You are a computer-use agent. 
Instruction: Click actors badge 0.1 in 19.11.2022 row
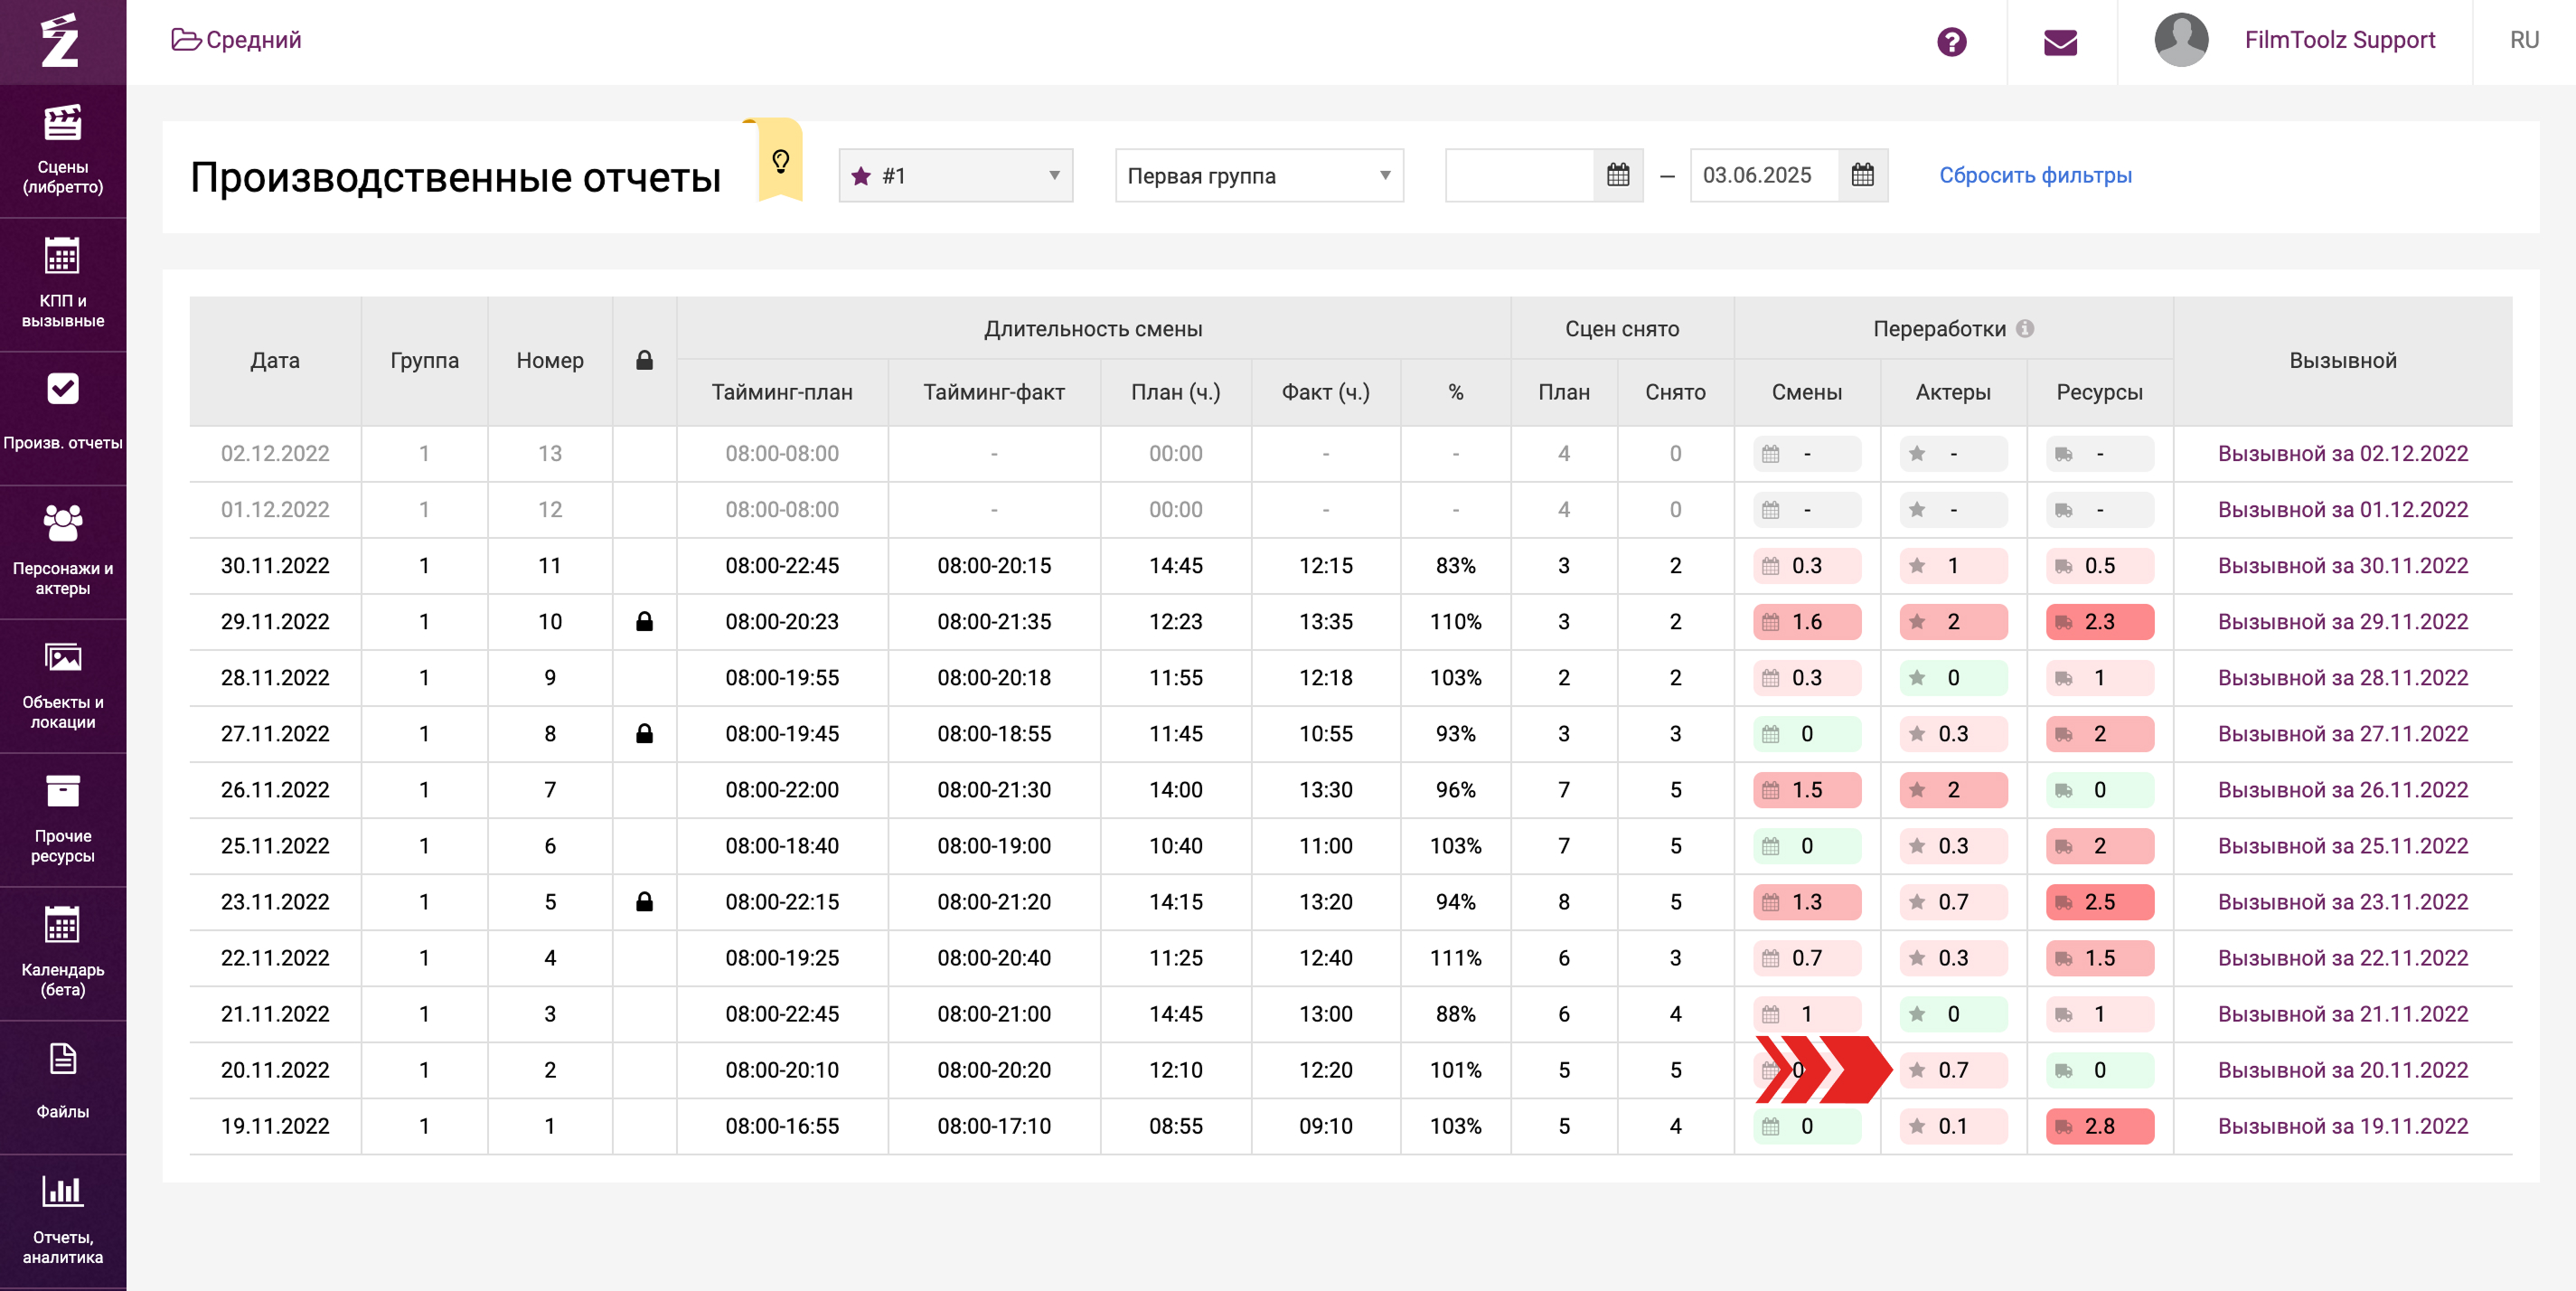(1953, 1125)
